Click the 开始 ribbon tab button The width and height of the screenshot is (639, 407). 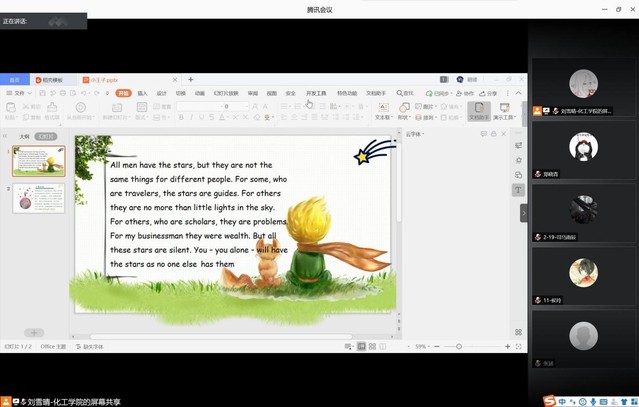click(123, 93)
